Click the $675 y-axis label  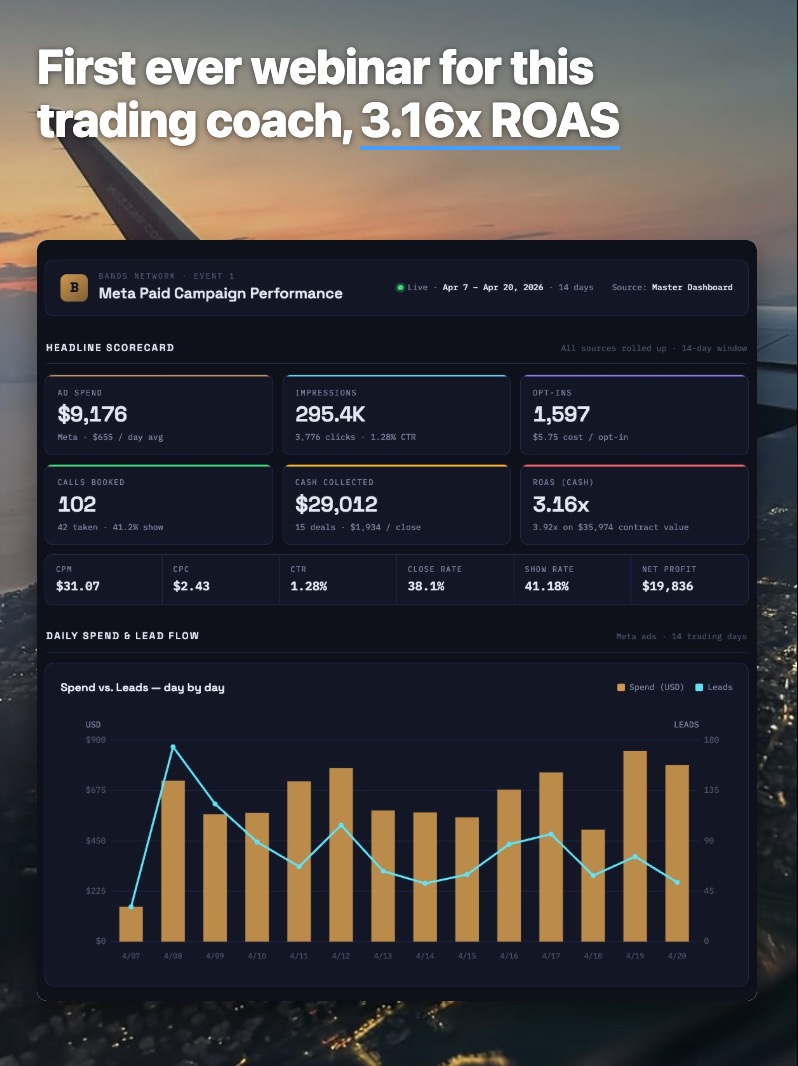point(95,790)
